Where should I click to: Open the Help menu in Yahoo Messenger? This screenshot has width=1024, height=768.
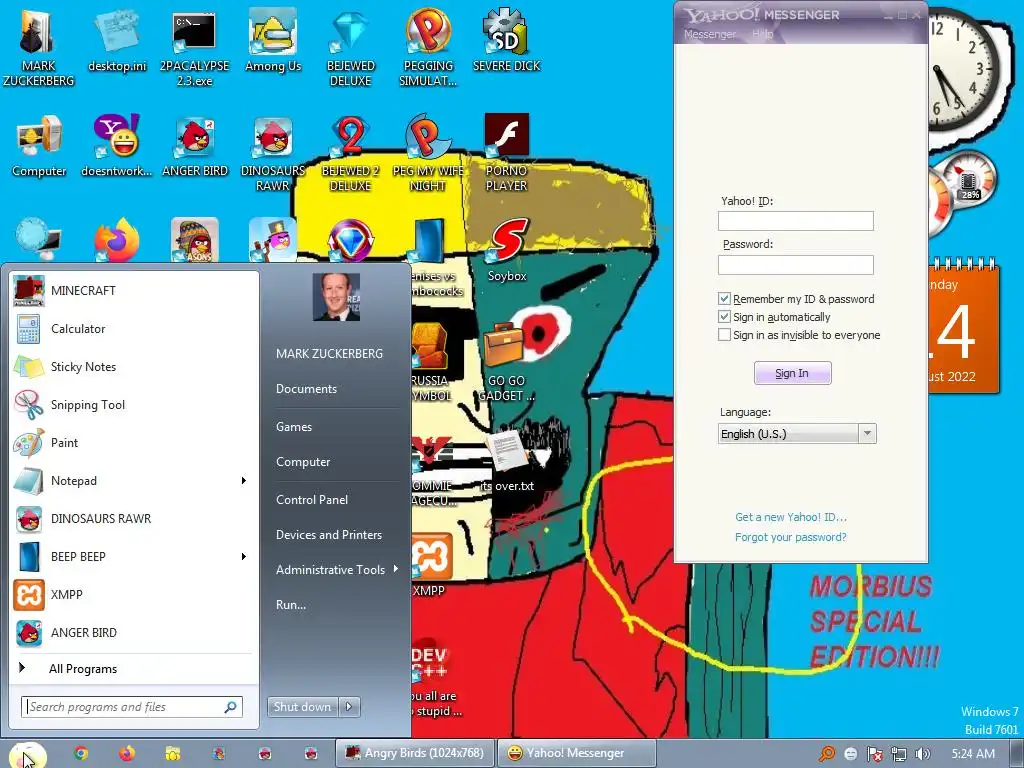pyautogui.click(x=762, y=34)
